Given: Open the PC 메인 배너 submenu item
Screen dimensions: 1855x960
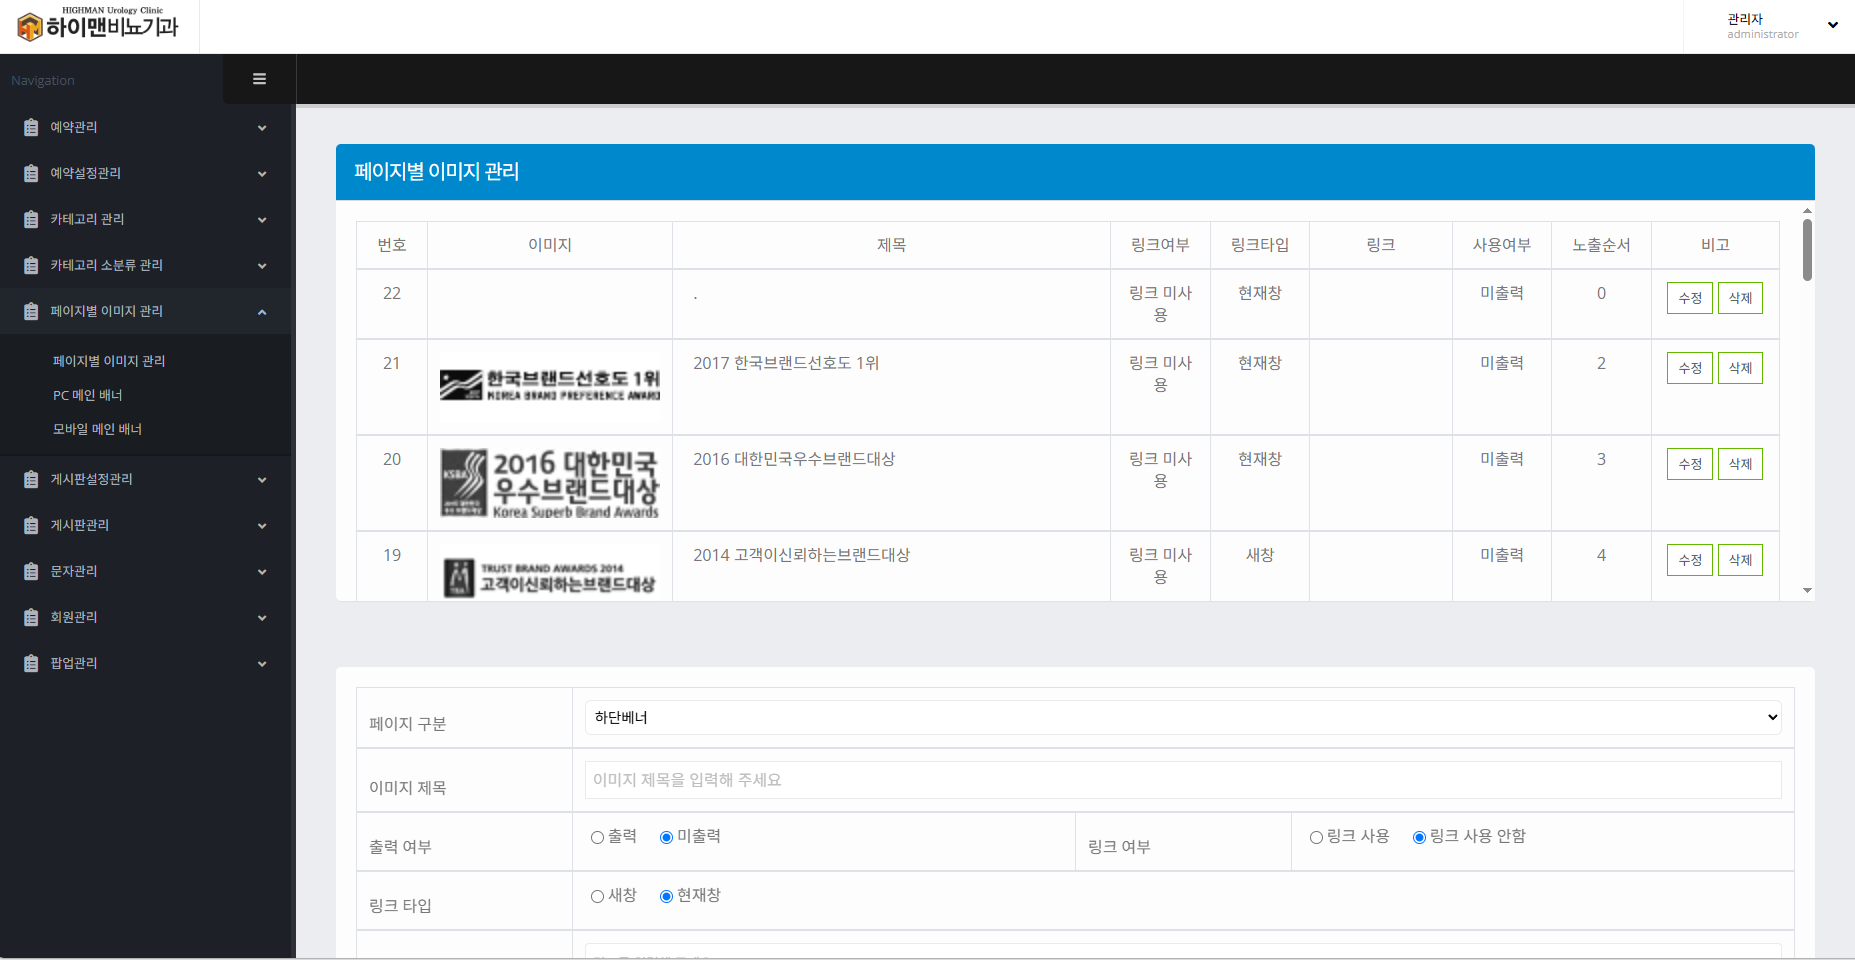Looking at the screenshot, I should (x=88, y=395).
